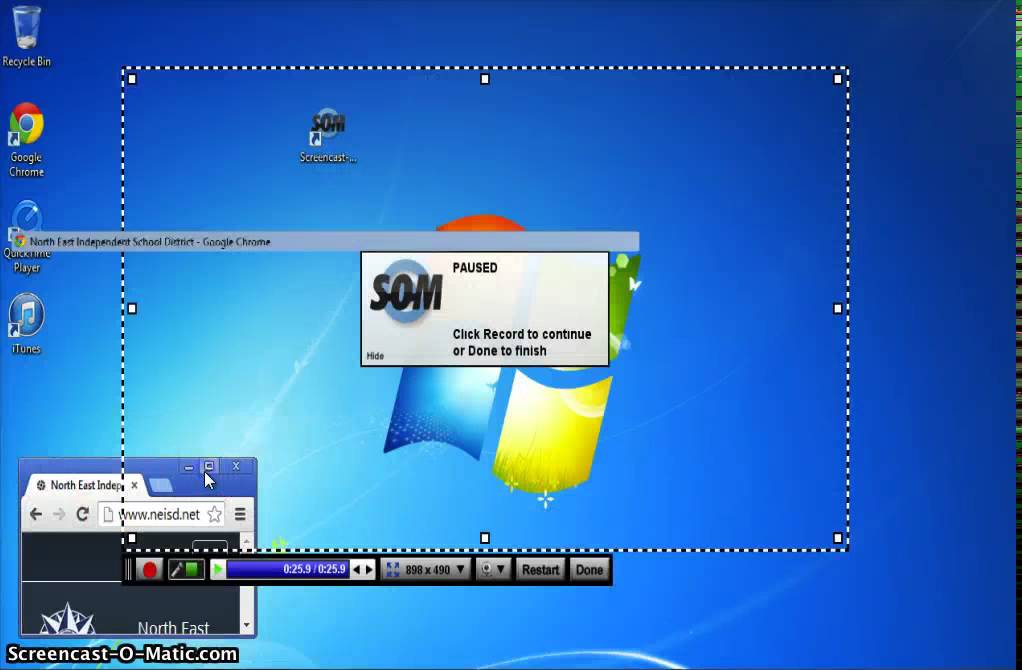This screenshot has height=670, width=1022.
Task: Select the Screencast-O-Matic desktop shortcut
Action: pyautogui.click(x=328, y=136)
